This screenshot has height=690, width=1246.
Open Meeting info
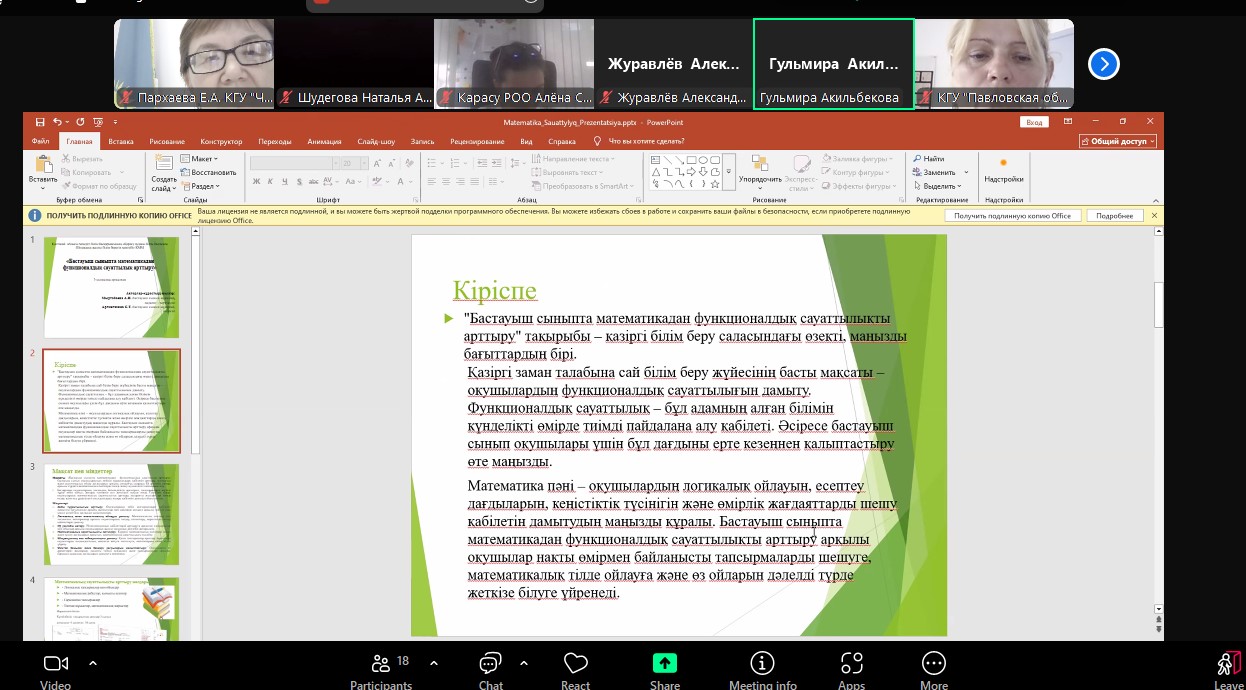(x=762, y=664)
